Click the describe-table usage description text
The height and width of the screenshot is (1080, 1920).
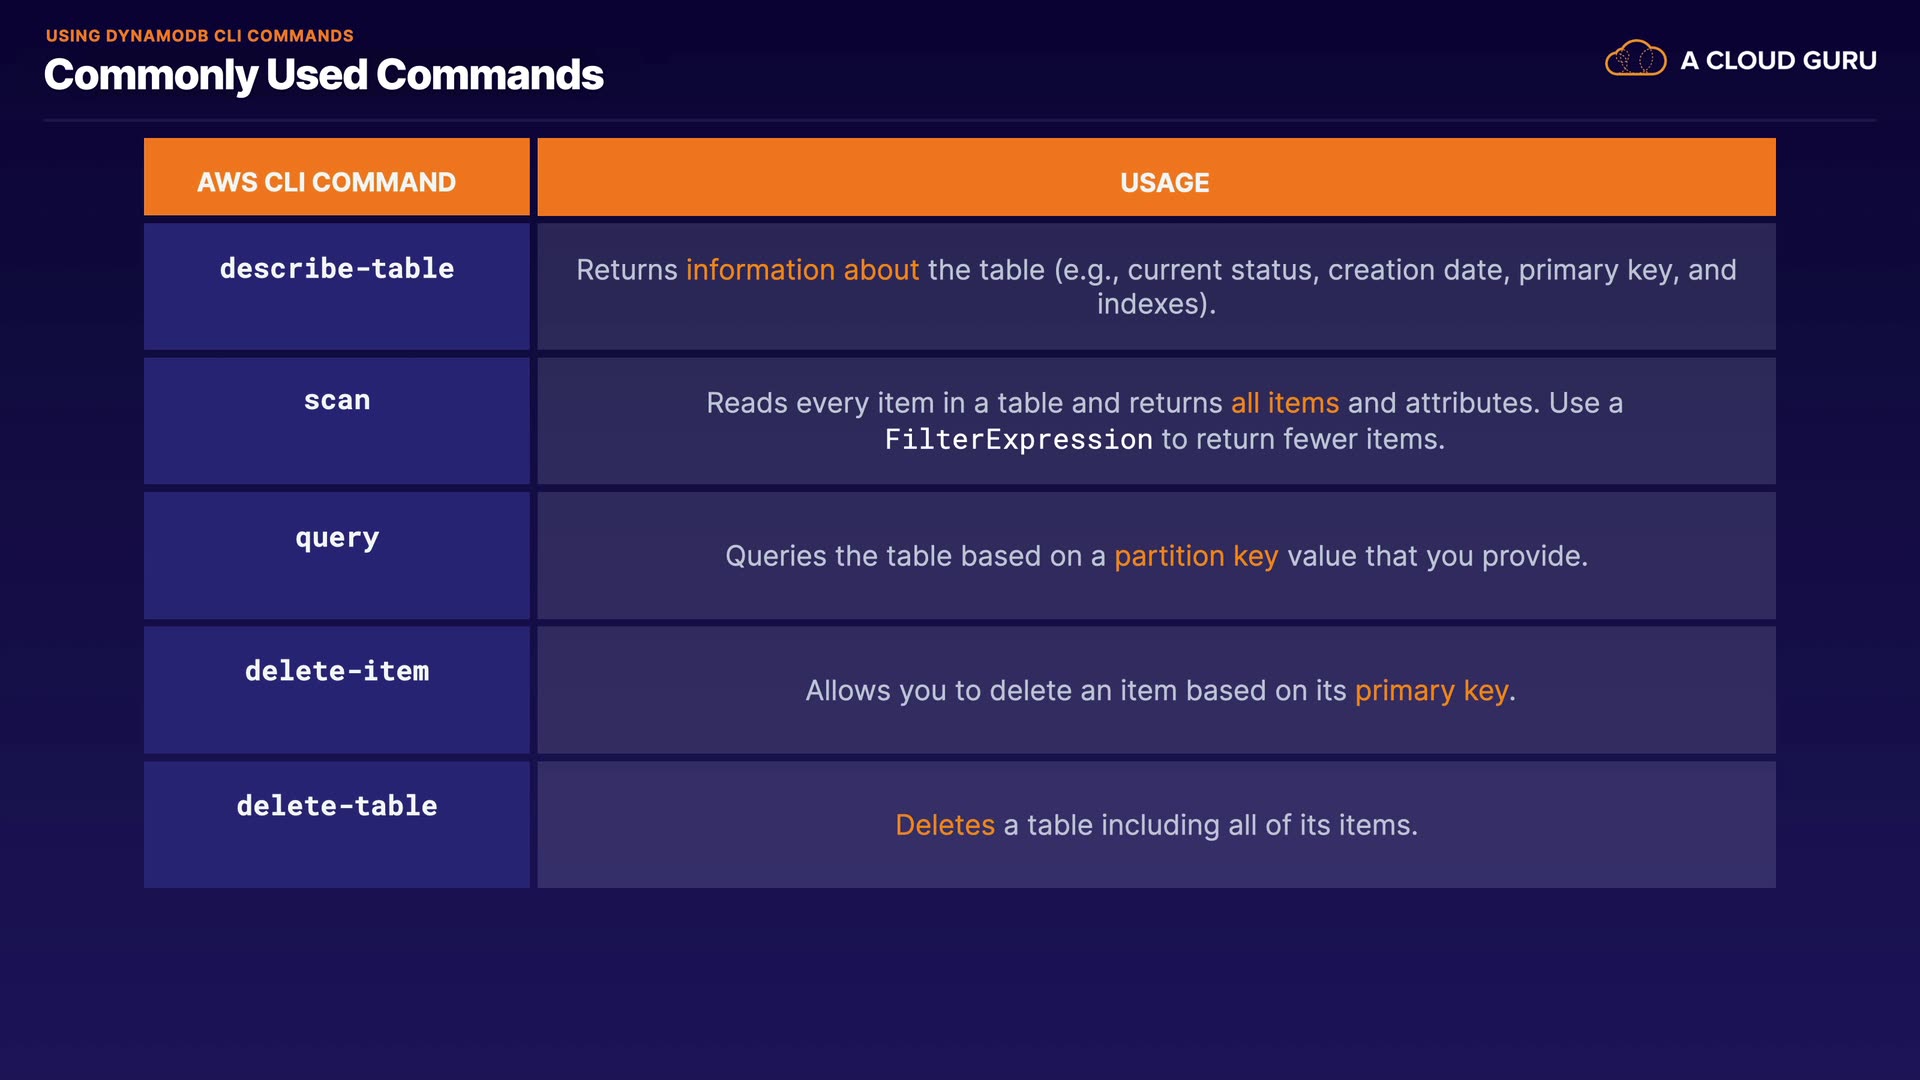tap(1156, 287)
